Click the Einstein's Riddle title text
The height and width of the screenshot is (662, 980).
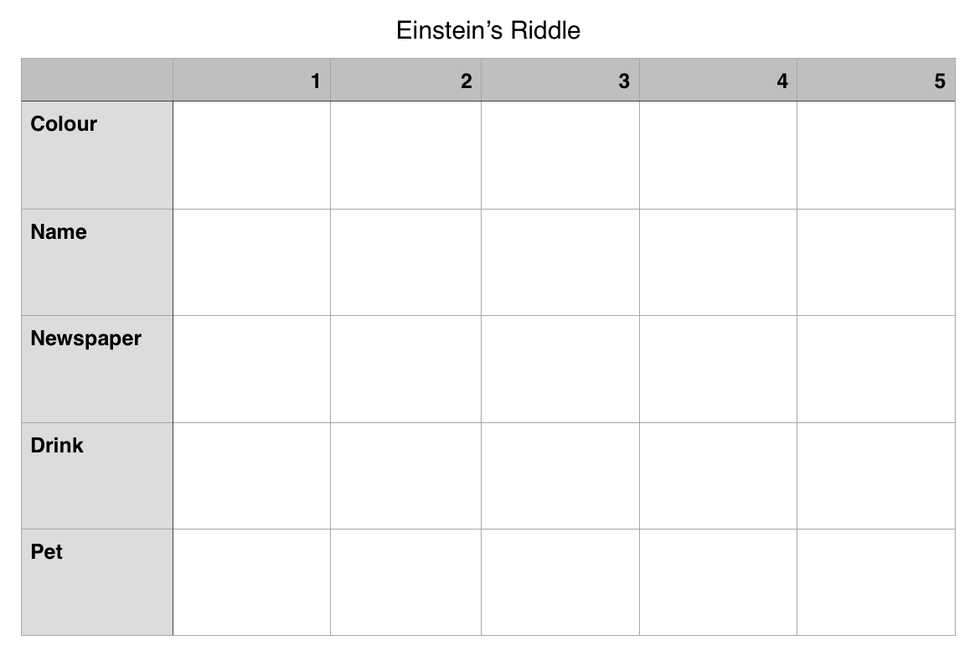(x=488, y=30)
